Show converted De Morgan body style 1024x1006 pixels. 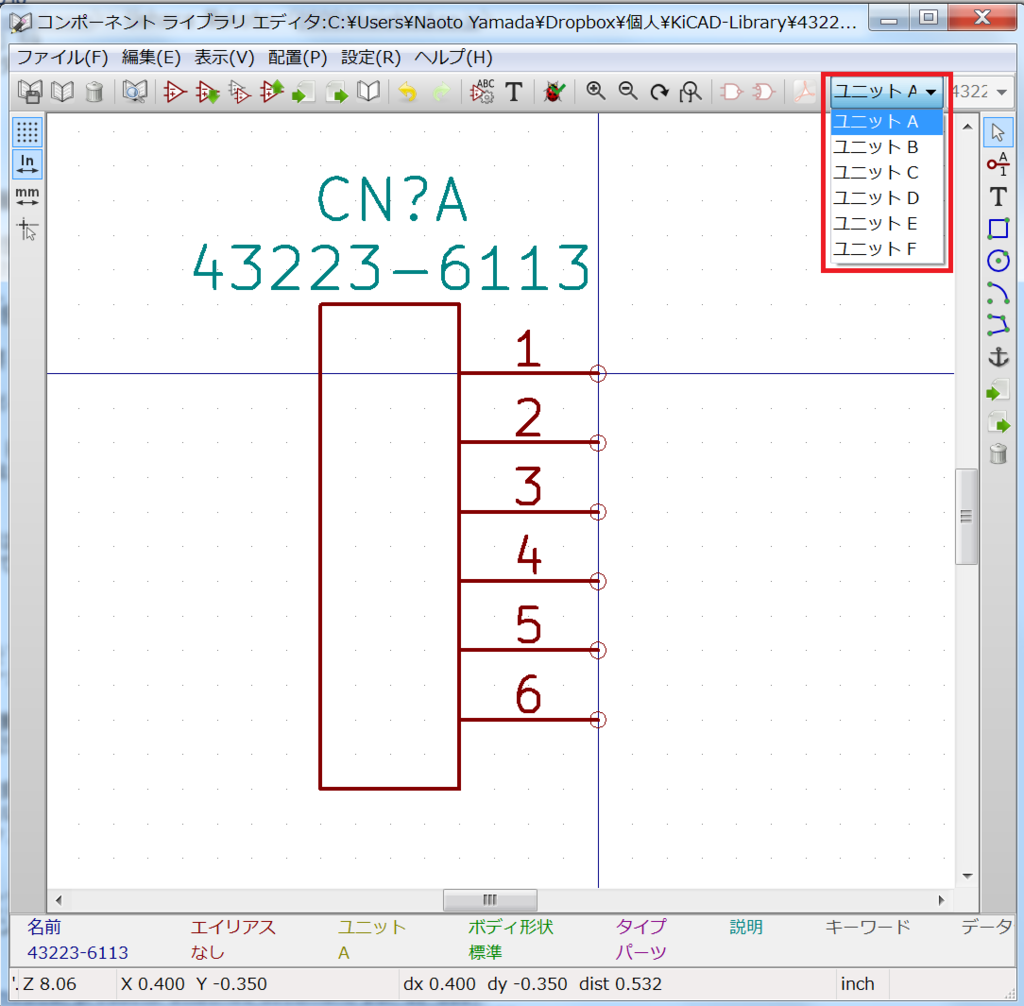pyautogui.click(x=763, y=91)
